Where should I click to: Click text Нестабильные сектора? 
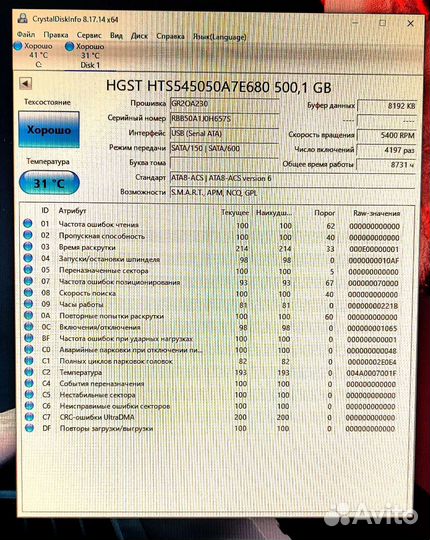(97, 395)
